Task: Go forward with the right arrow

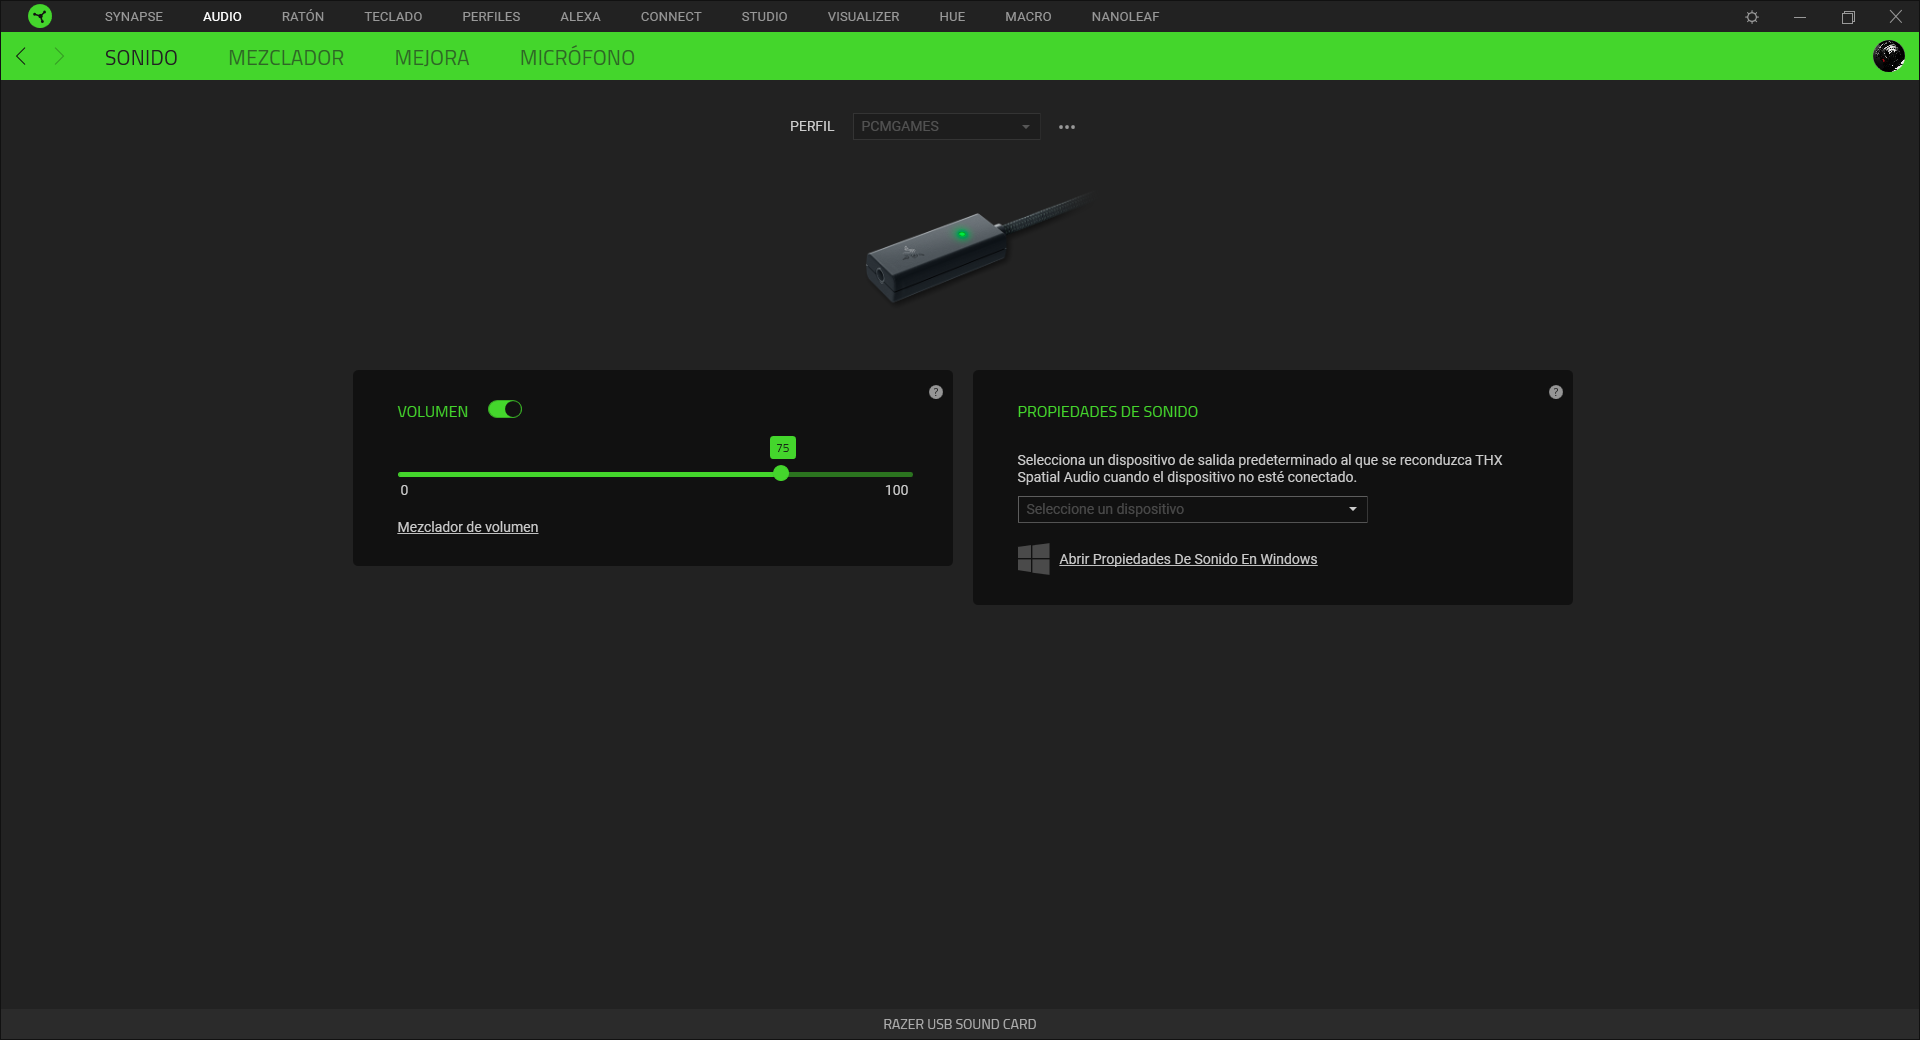Action: point(59,56)
